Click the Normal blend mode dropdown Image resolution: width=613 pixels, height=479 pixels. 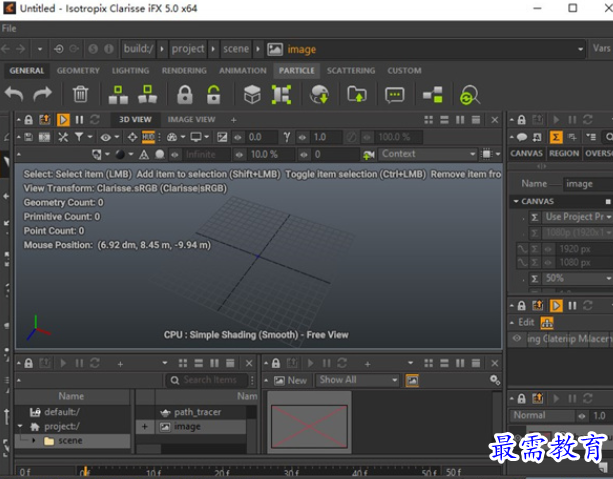pyautogui.click(x=541, y=415)
